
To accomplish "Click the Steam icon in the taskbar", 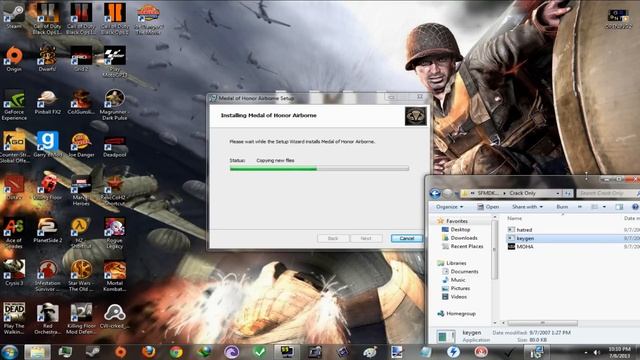I will [x=93, y=351].
